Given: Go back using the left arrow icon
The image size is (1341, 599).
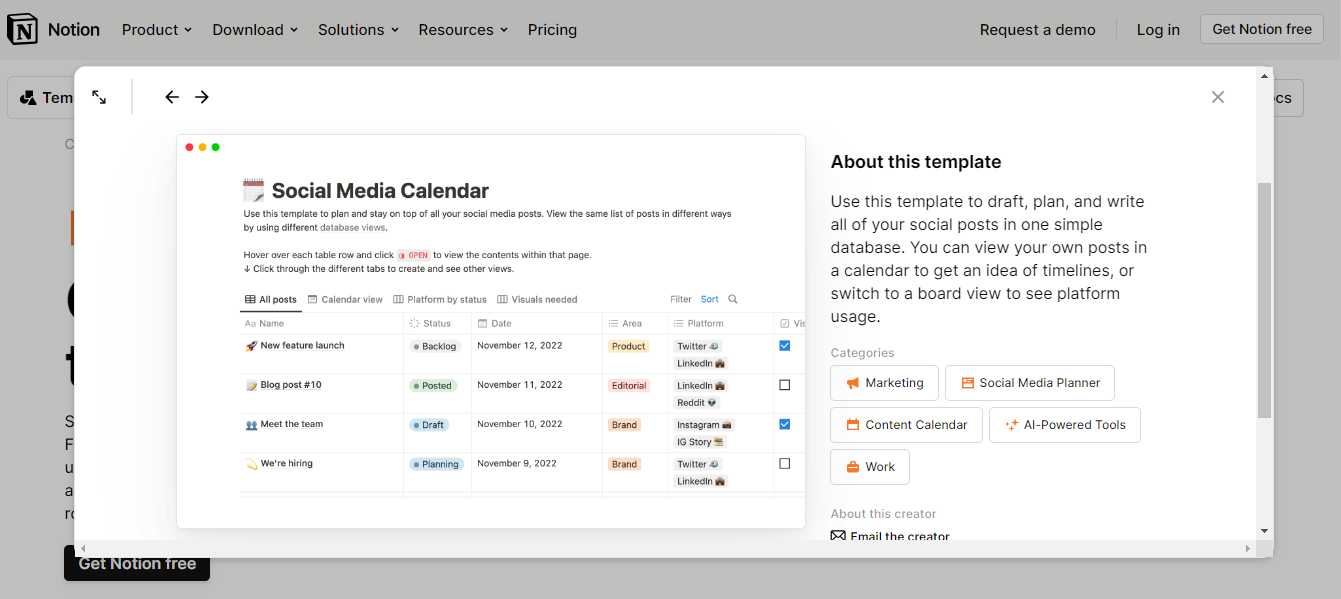Looking at the screenshot, I should (171, 97).
